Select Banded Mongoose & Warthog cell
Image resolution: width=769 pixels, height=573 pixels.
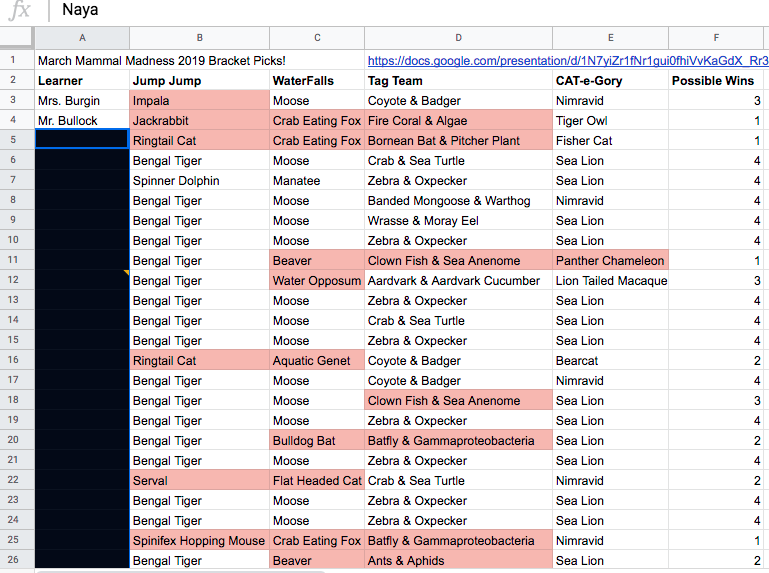[459, 201]
